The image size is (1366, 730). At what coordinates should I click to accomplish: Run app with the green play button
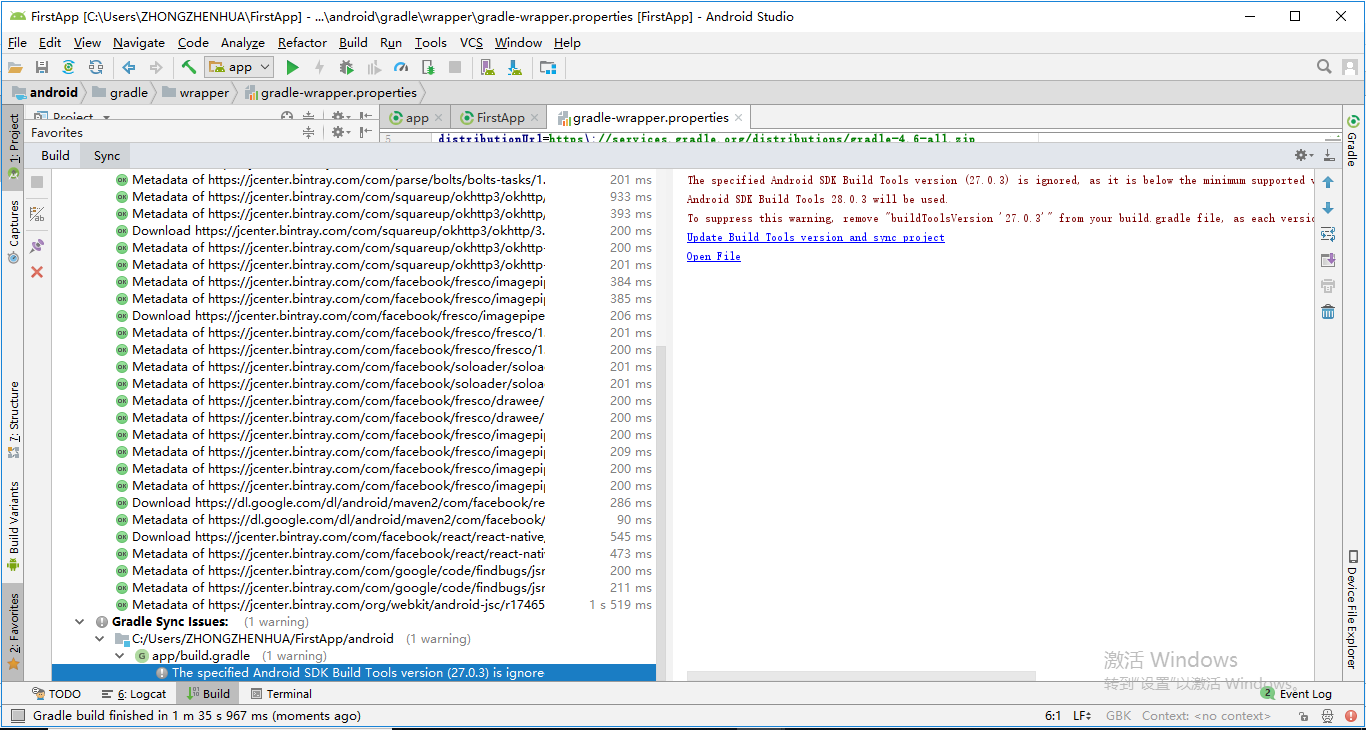click(x=292, y=67)
